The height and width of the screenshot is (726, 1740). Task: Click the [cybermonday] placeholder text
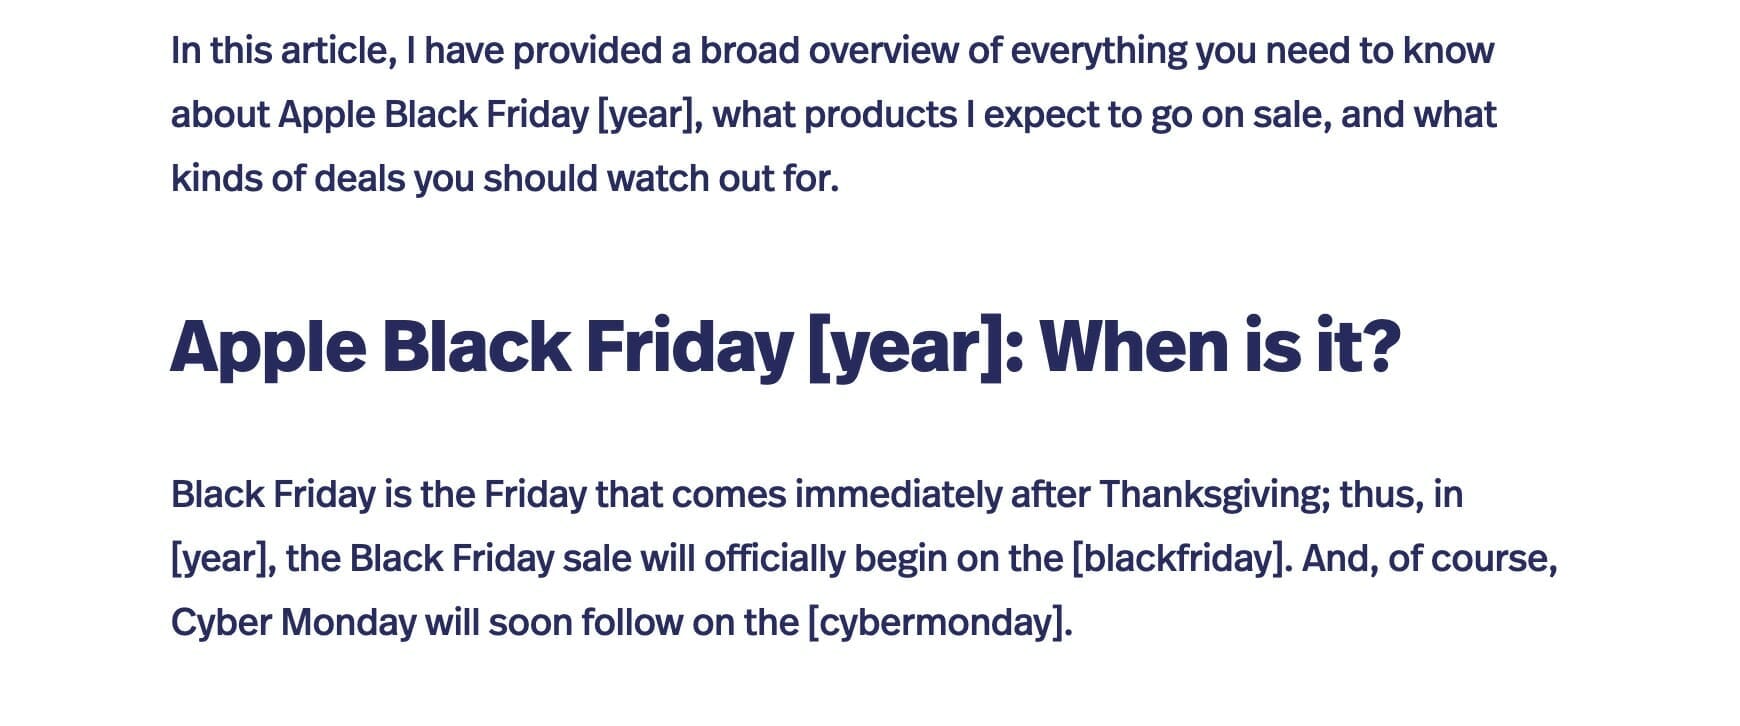click(x=938, y=622)
